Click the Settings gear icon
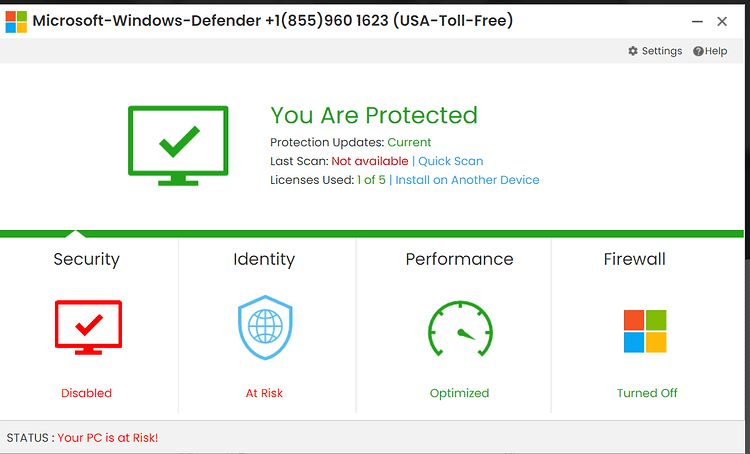 pyautogui.click(x=633, y=51)
